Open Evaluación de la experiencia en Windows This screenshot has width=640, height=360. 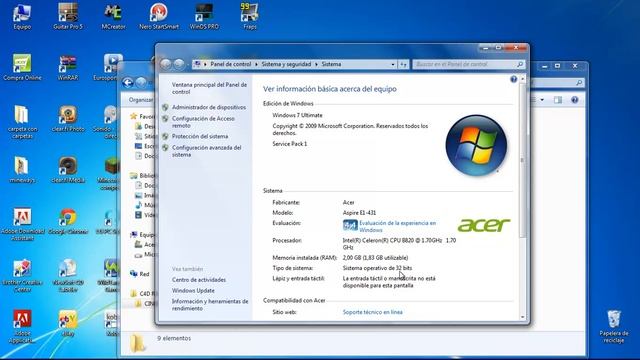pos(397,227)
